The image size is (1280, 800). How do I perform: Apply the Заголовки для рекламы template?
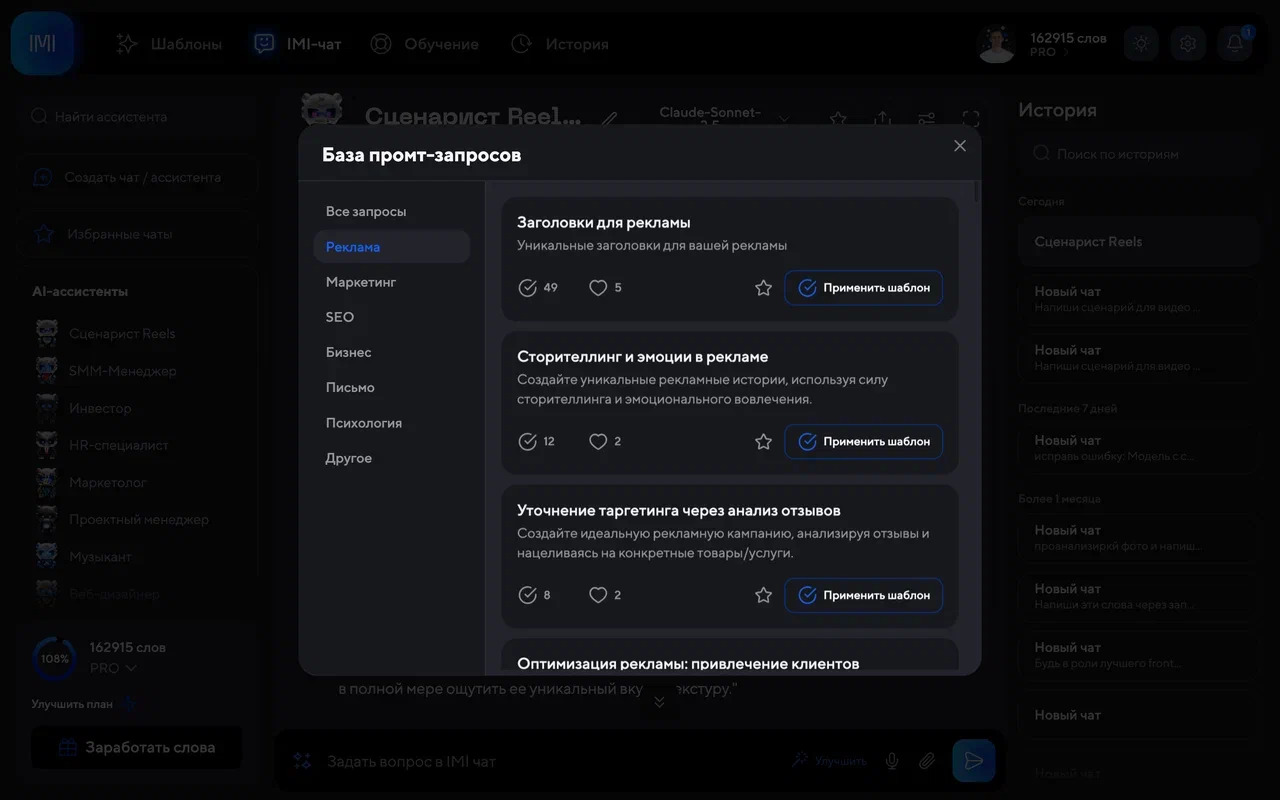coord(863,287)
